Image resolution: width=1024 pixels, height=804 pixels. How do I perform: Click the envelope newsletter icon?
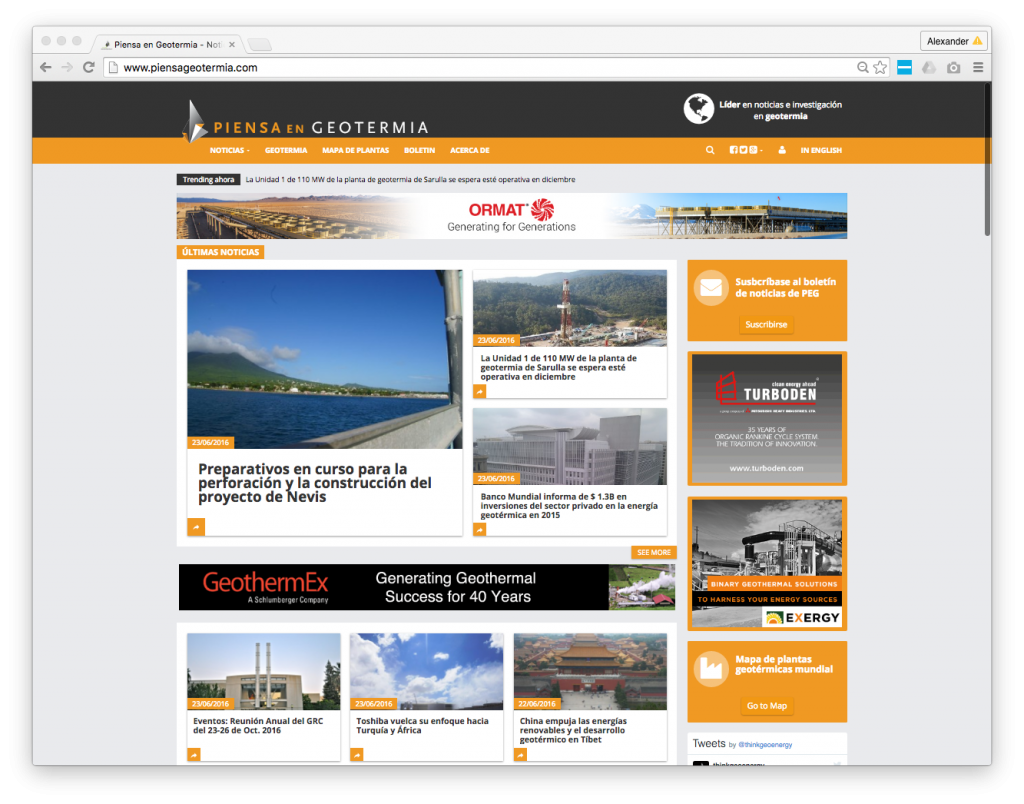coord(711,287)
